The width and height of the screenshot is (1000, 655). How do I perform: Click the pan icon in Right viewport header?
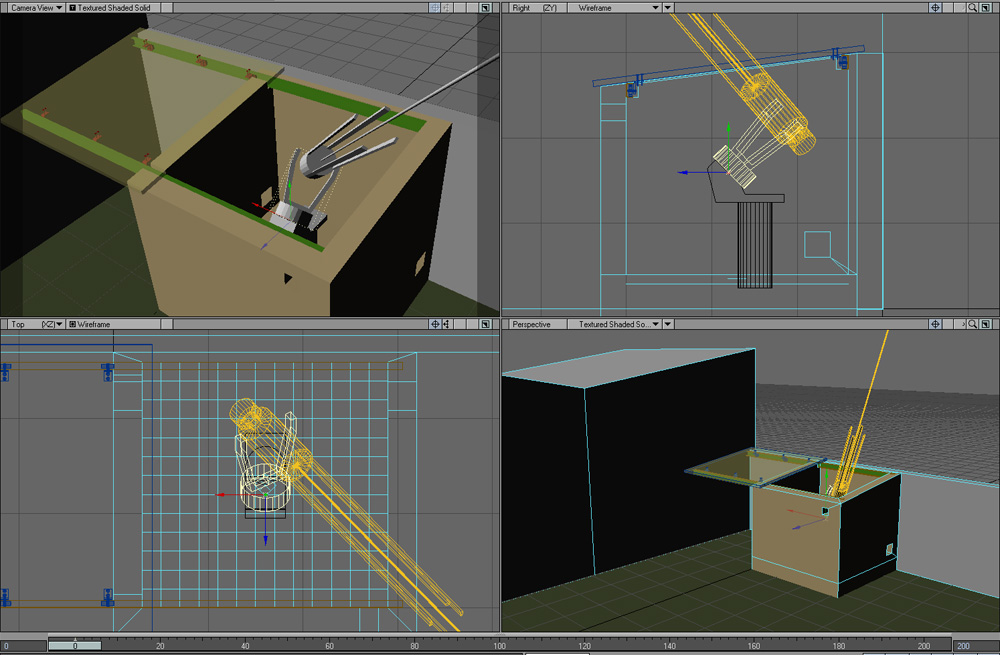936,7
